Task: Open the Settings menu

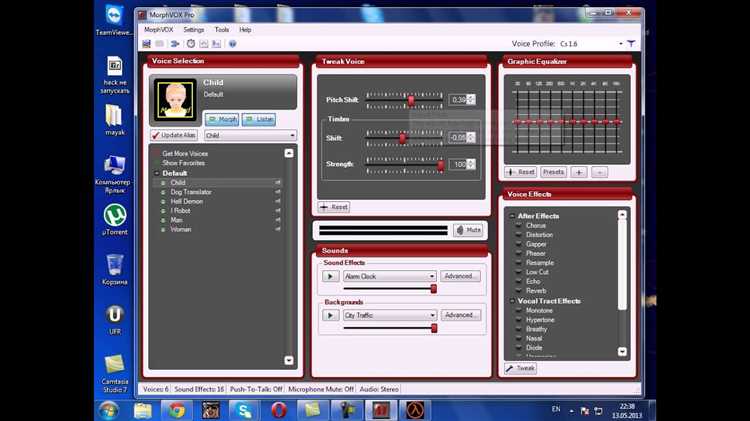Action: click(193, 30)
